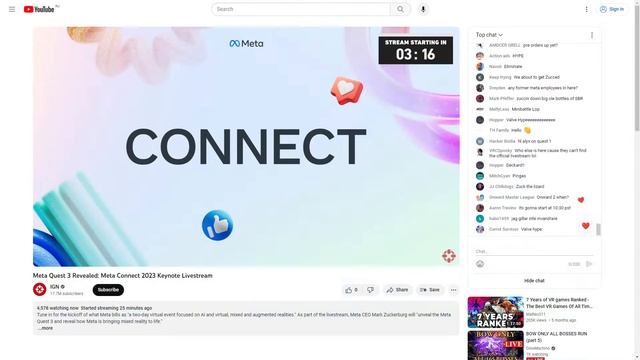640x360 pixels.
Task: Go to the YouTube home logo
Action: (39, 9)
